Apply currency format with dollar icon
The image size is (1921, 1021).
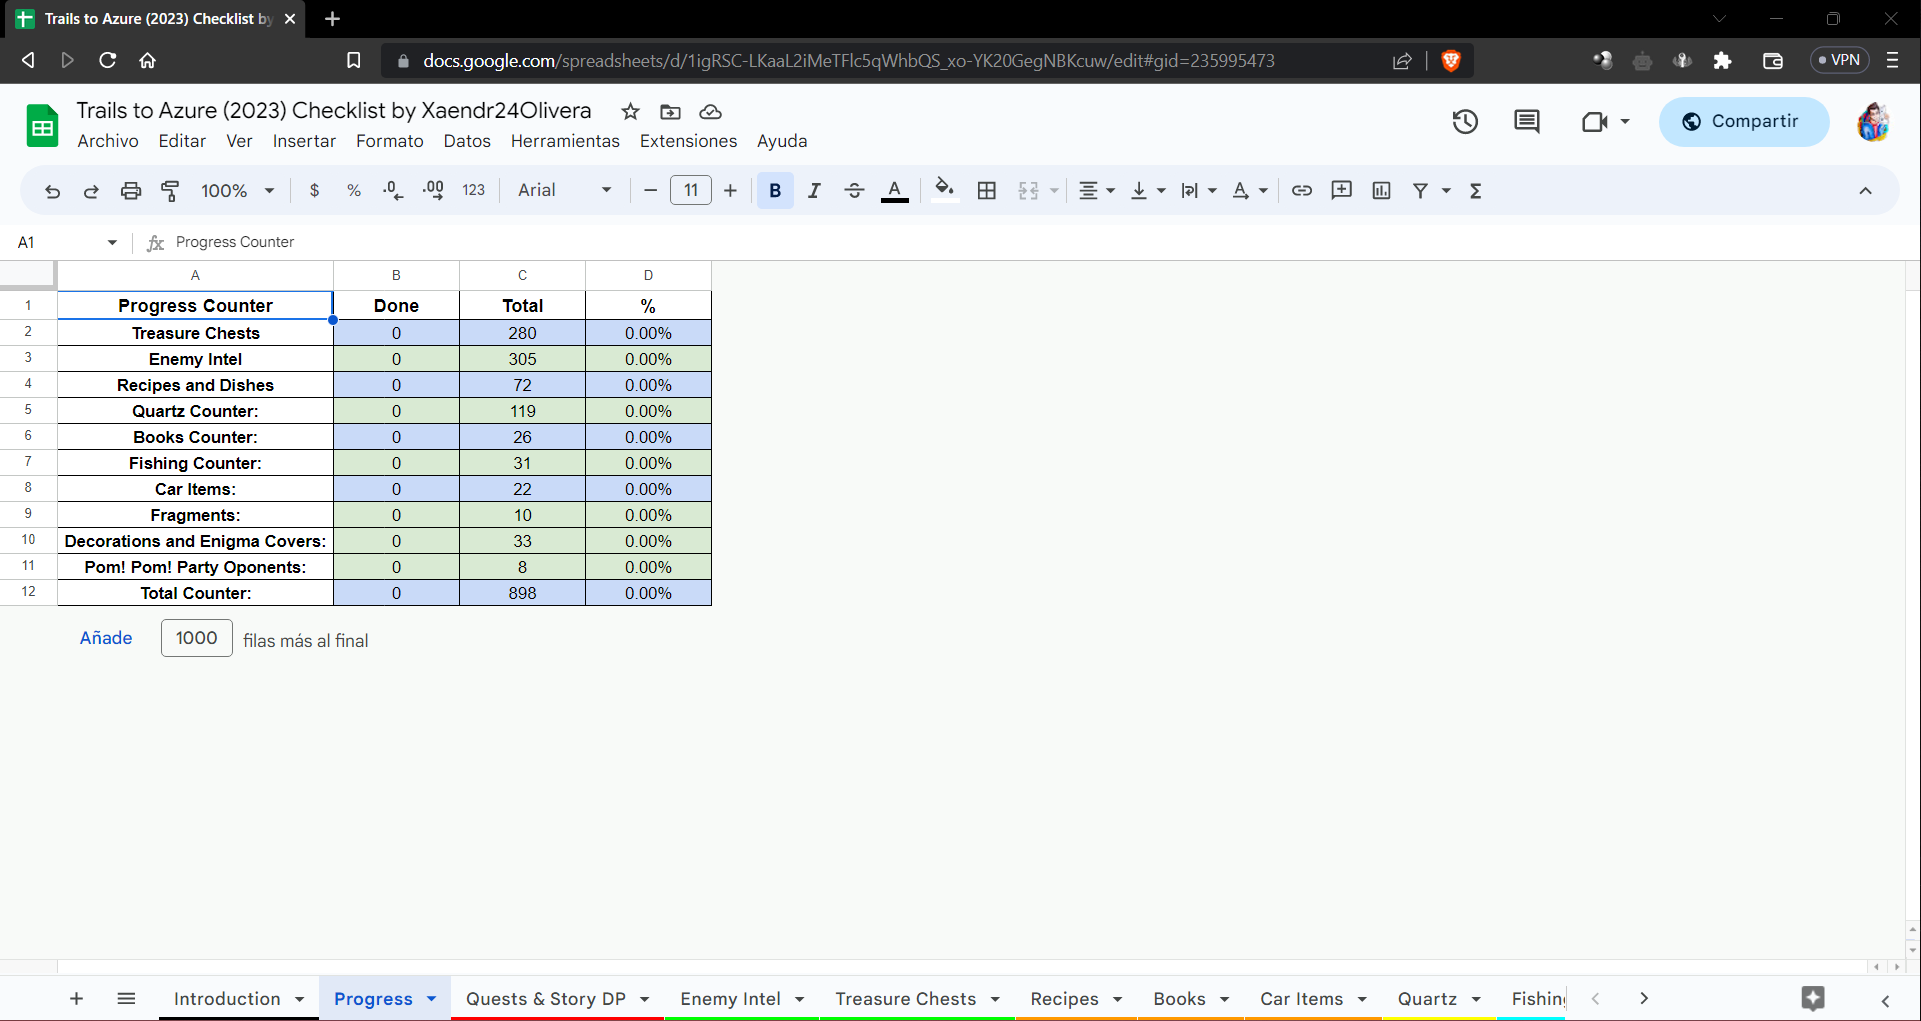coord(315,191)
